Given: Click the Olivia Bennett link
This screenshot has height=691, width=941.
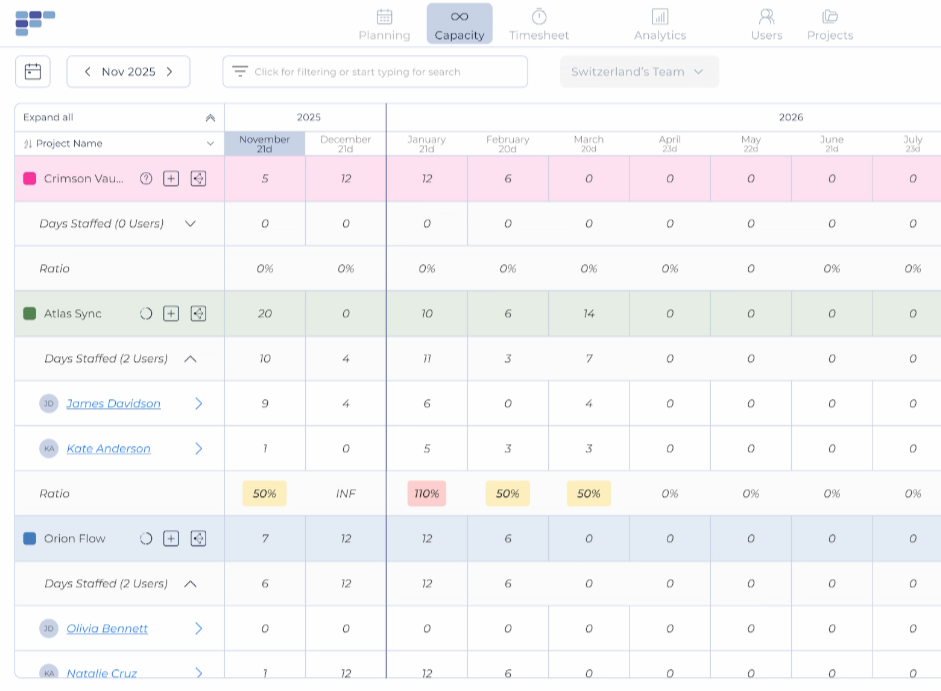Looking at the screenshot, I should (x=107, y=629).
